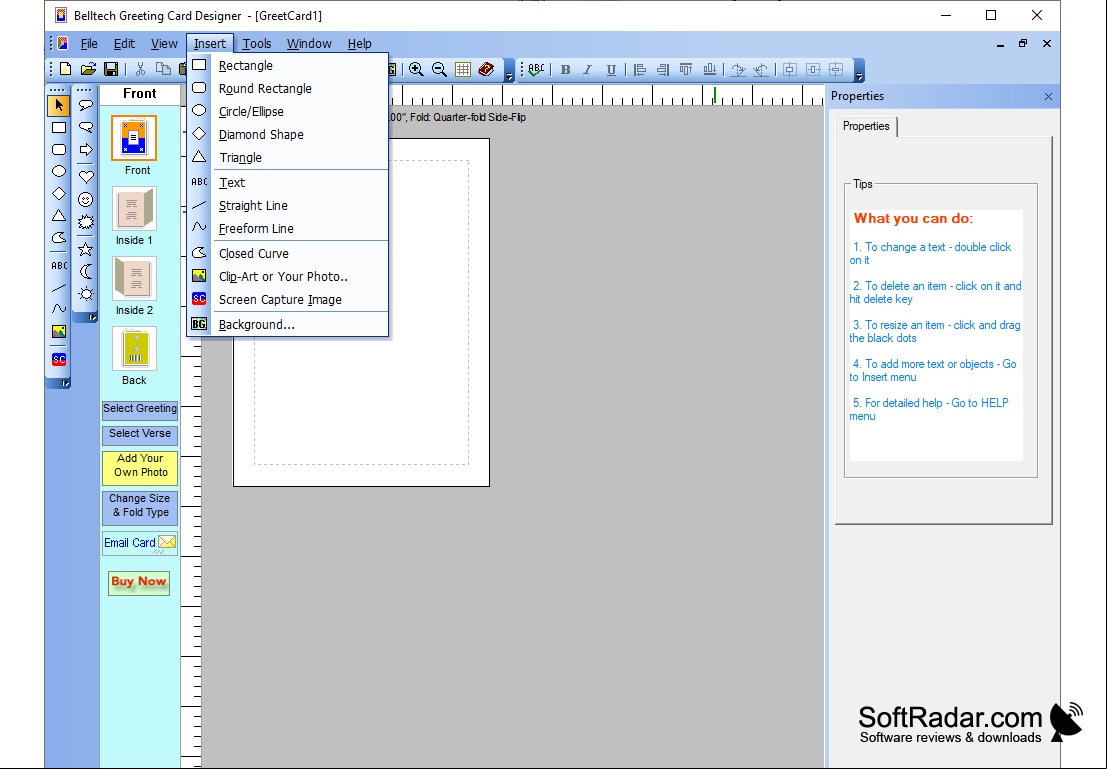Viewport: 1107px width, 769px height.
Task: Select the smiley face shape tool
Action: click(85, 200)
